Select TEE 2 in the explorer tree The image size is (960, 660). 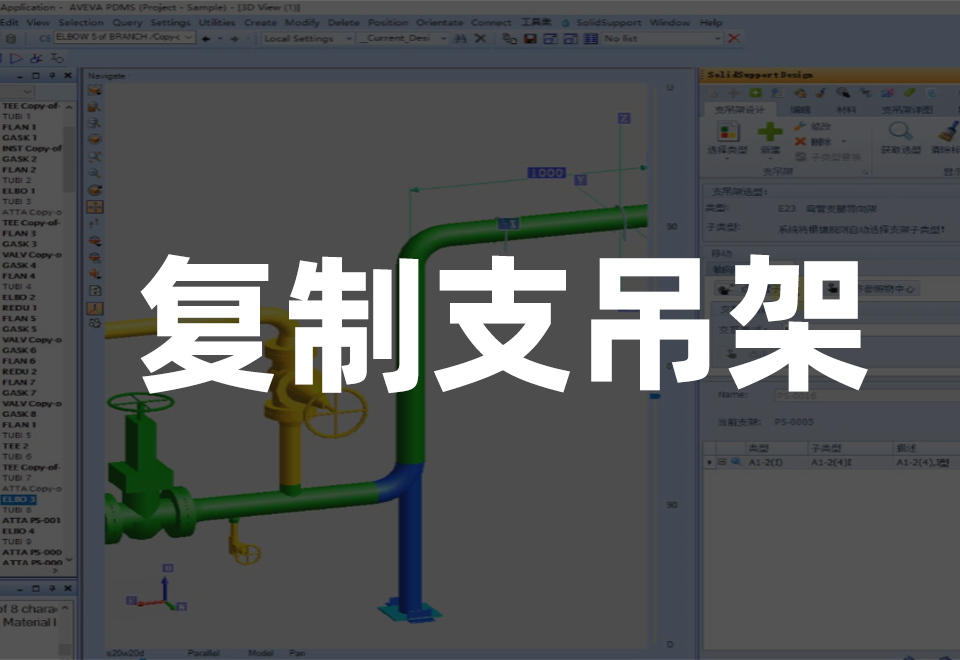(15, 446)
